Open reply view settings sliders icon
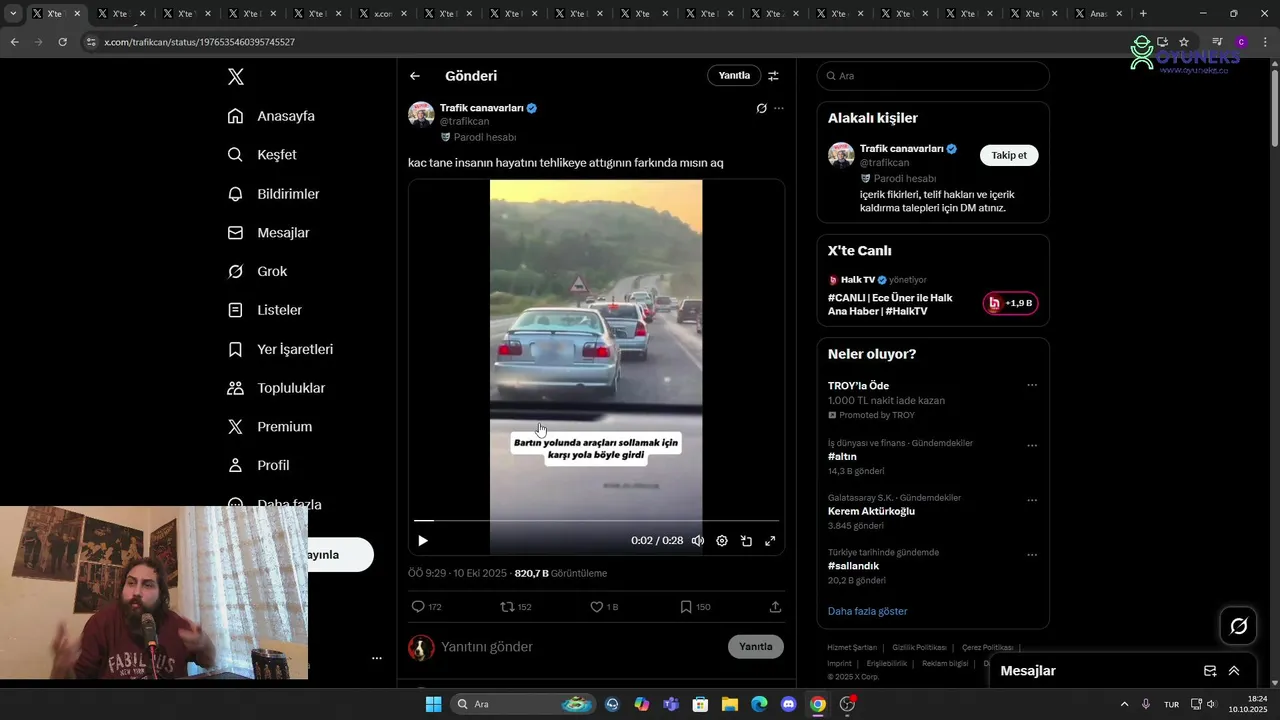 [773, 76]
